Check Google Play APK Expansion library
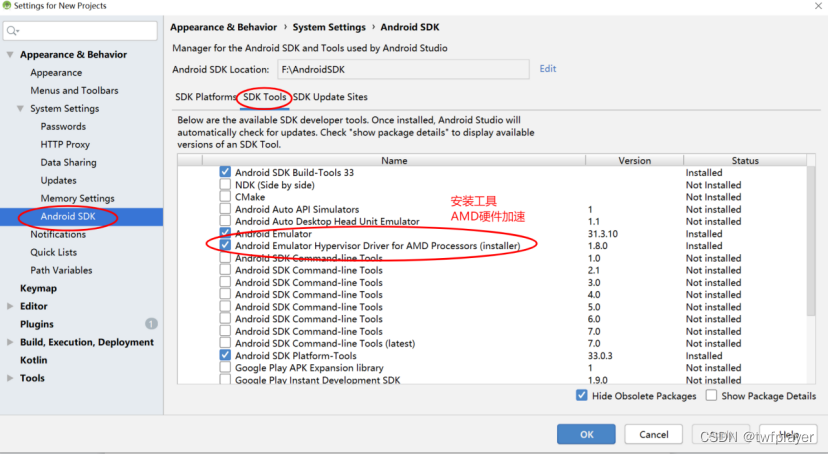The width and height of the screenshot is (829, 454). click(225, 367)
